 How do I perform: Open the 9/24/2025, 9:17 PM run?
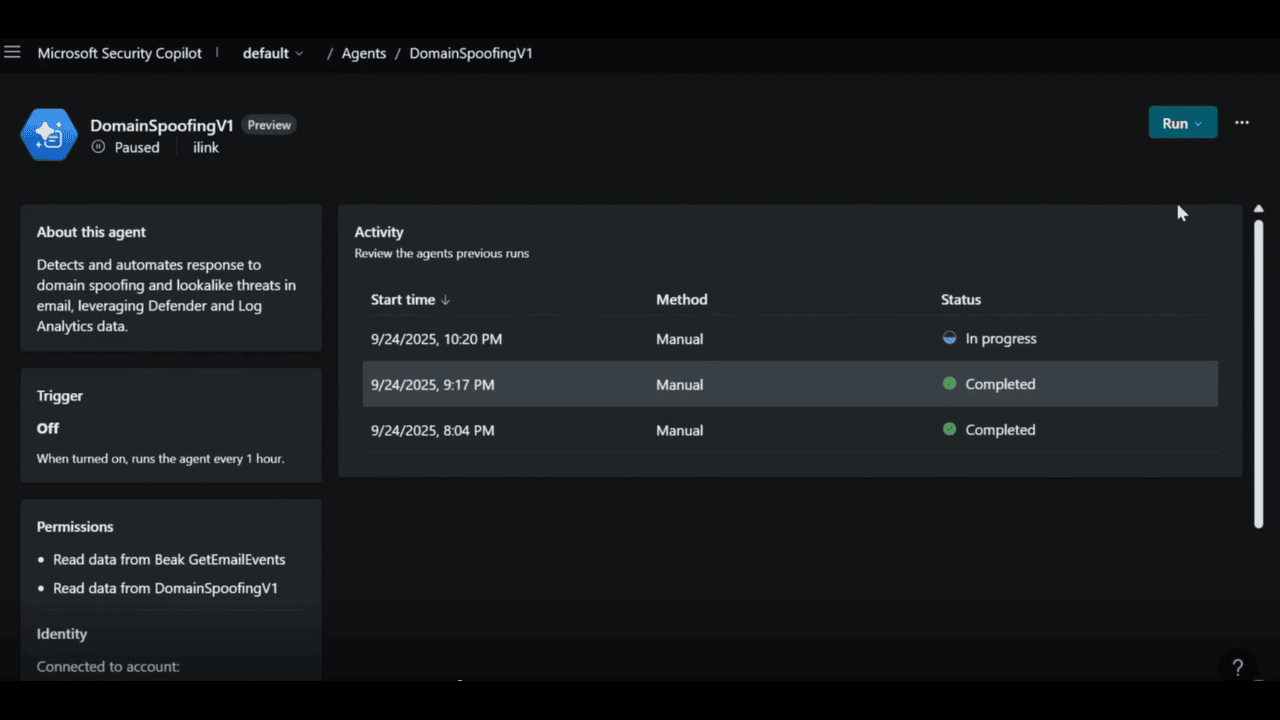790,384
